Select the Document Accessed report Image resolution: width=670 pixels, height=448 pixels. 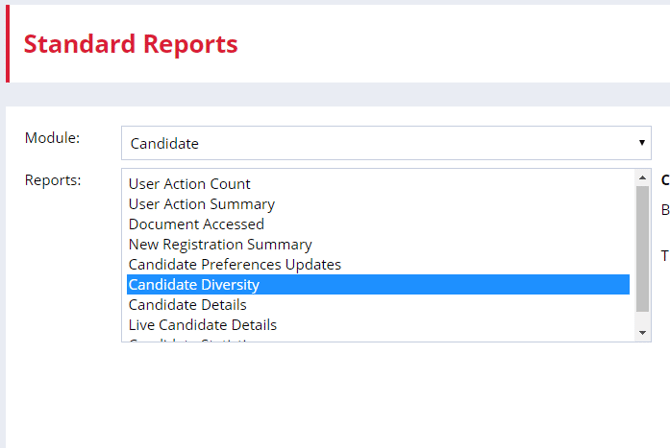196,224
